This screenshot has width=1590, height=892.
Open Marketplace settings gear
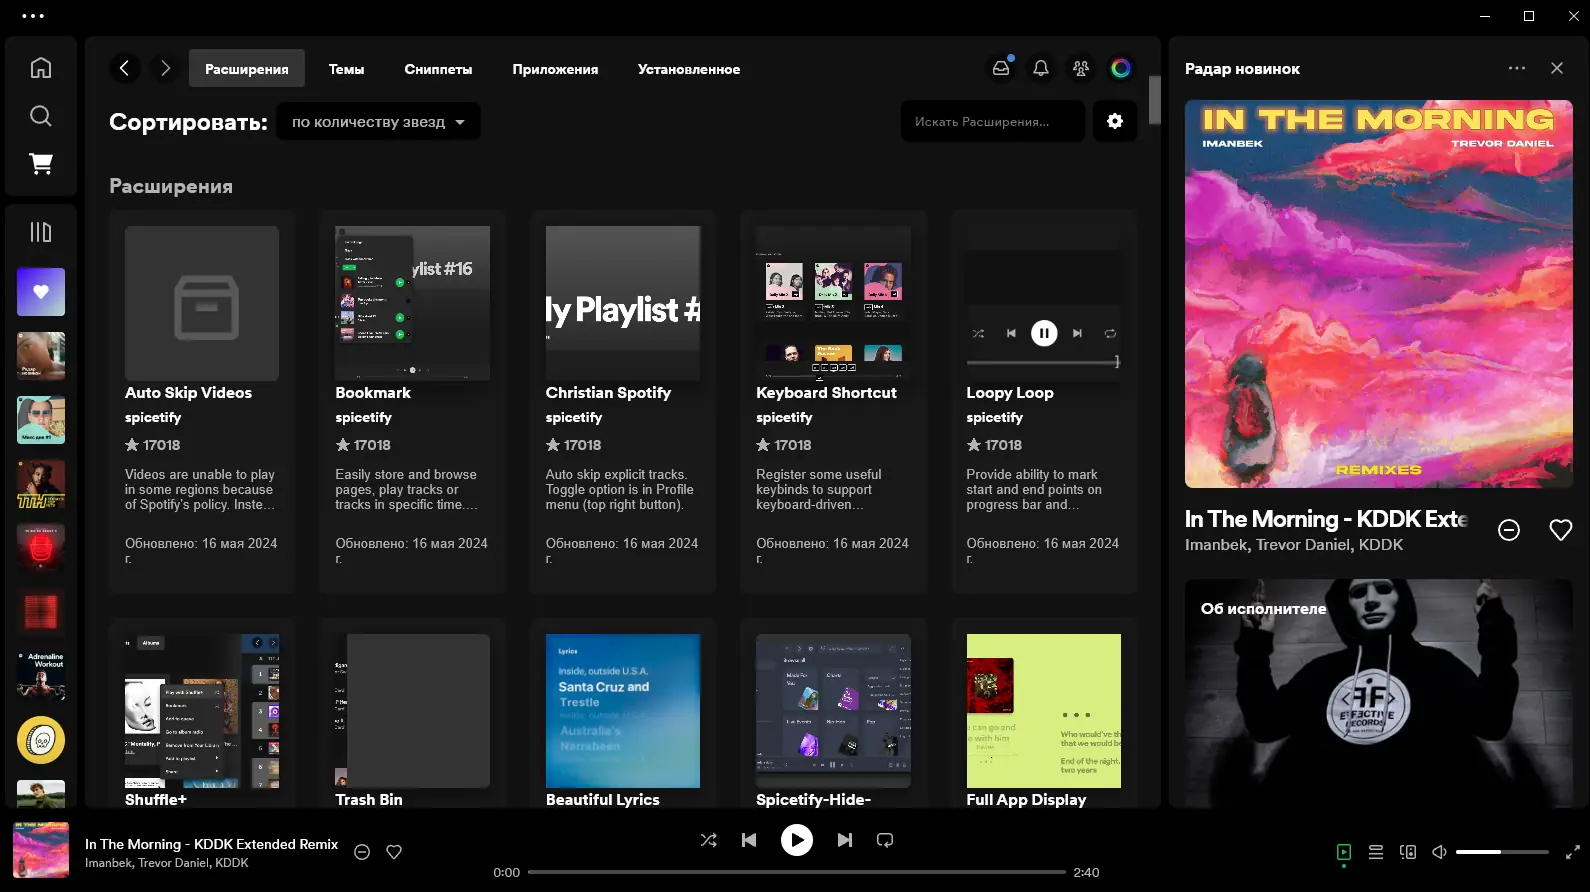pyautogui.click(x=1115, y=121)
